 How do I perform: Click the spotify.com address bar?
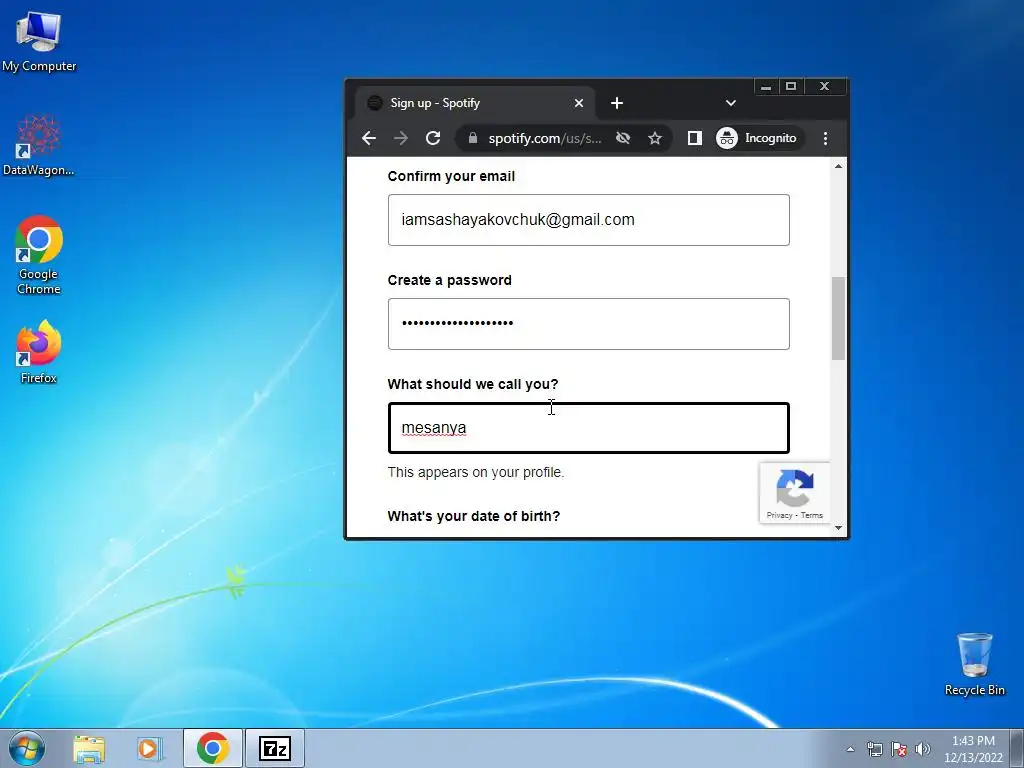tap(545, 138)
